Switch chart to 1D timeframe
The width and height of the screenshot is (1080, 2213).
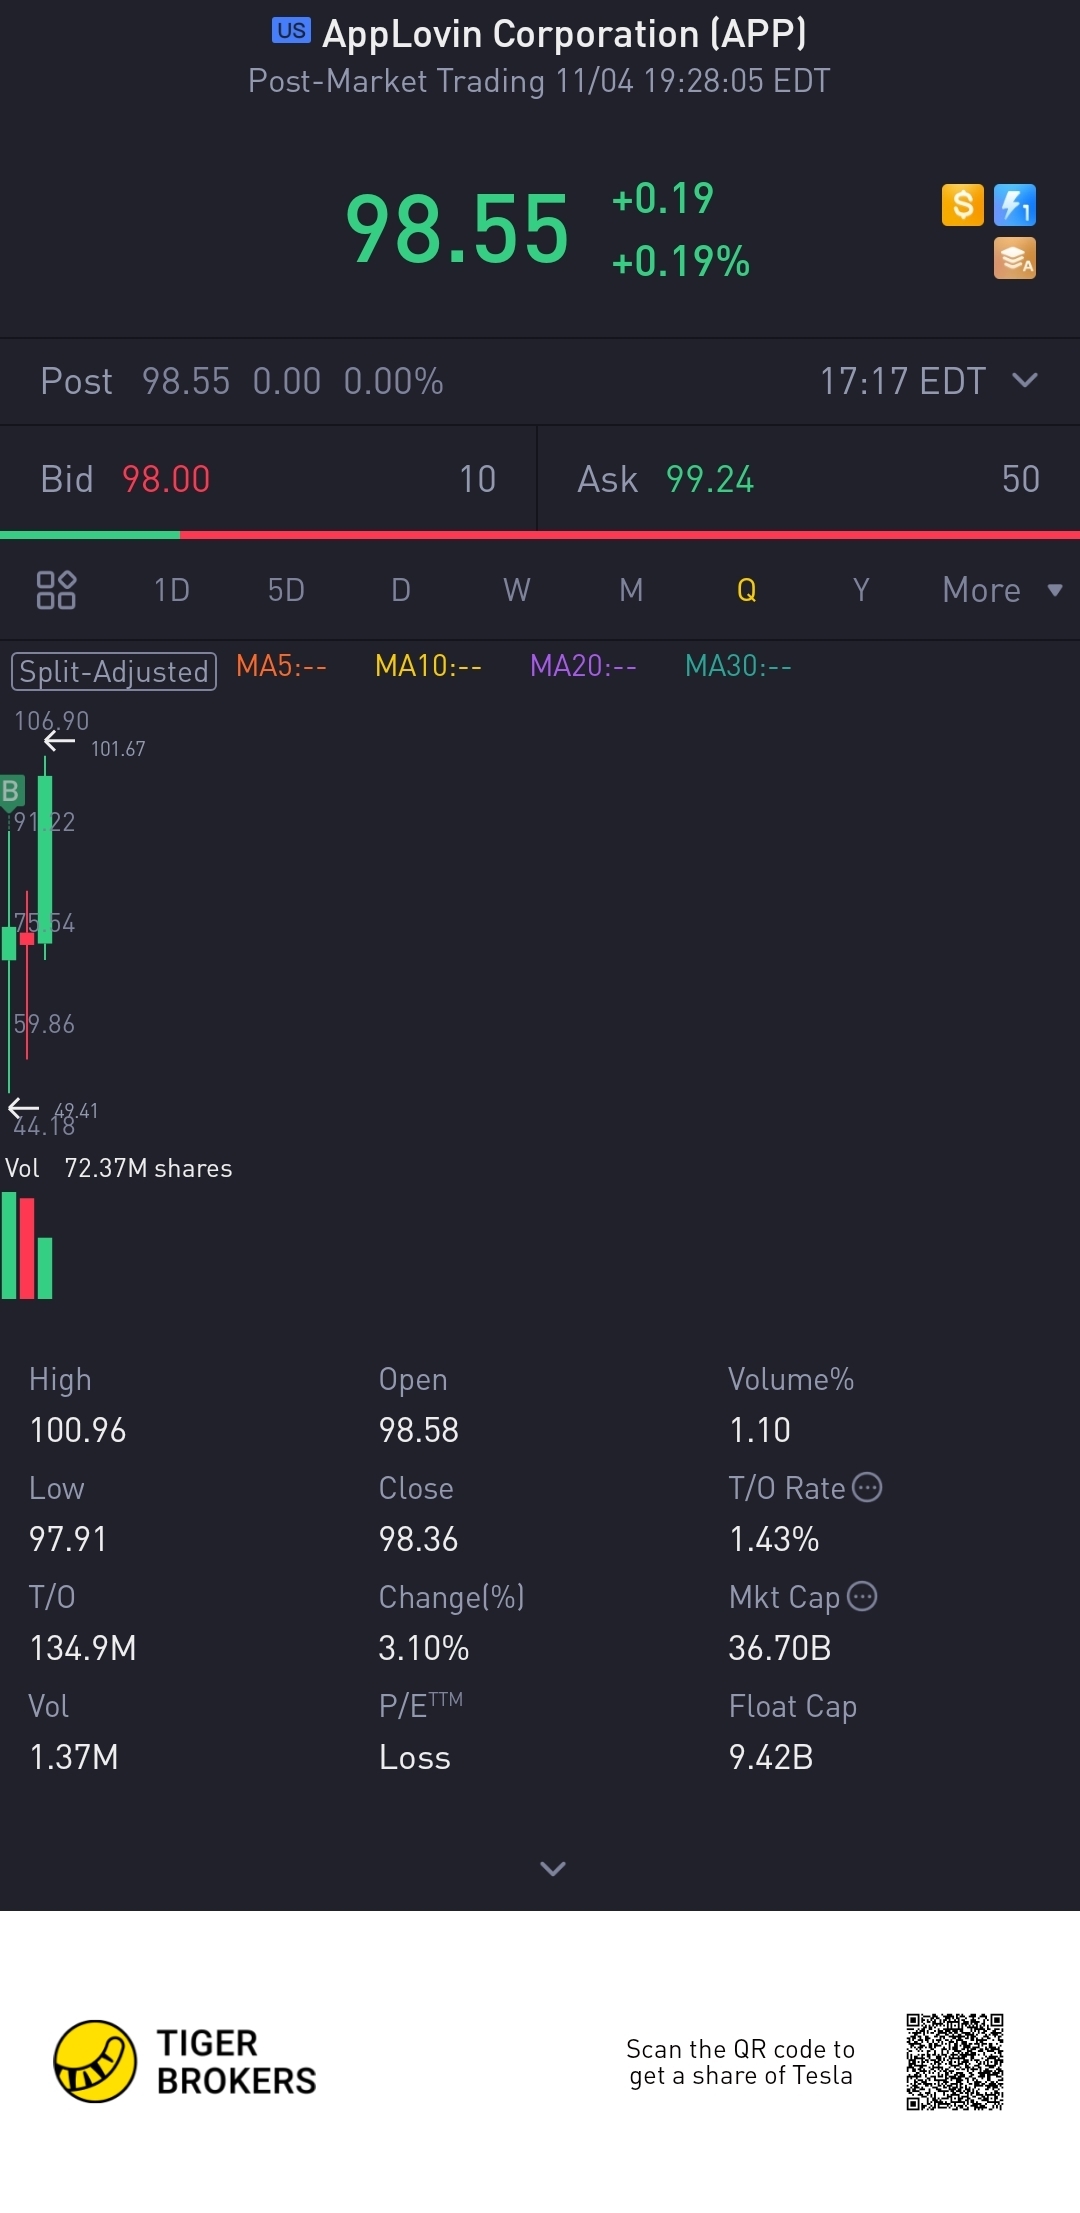click(x=172, y=590)
